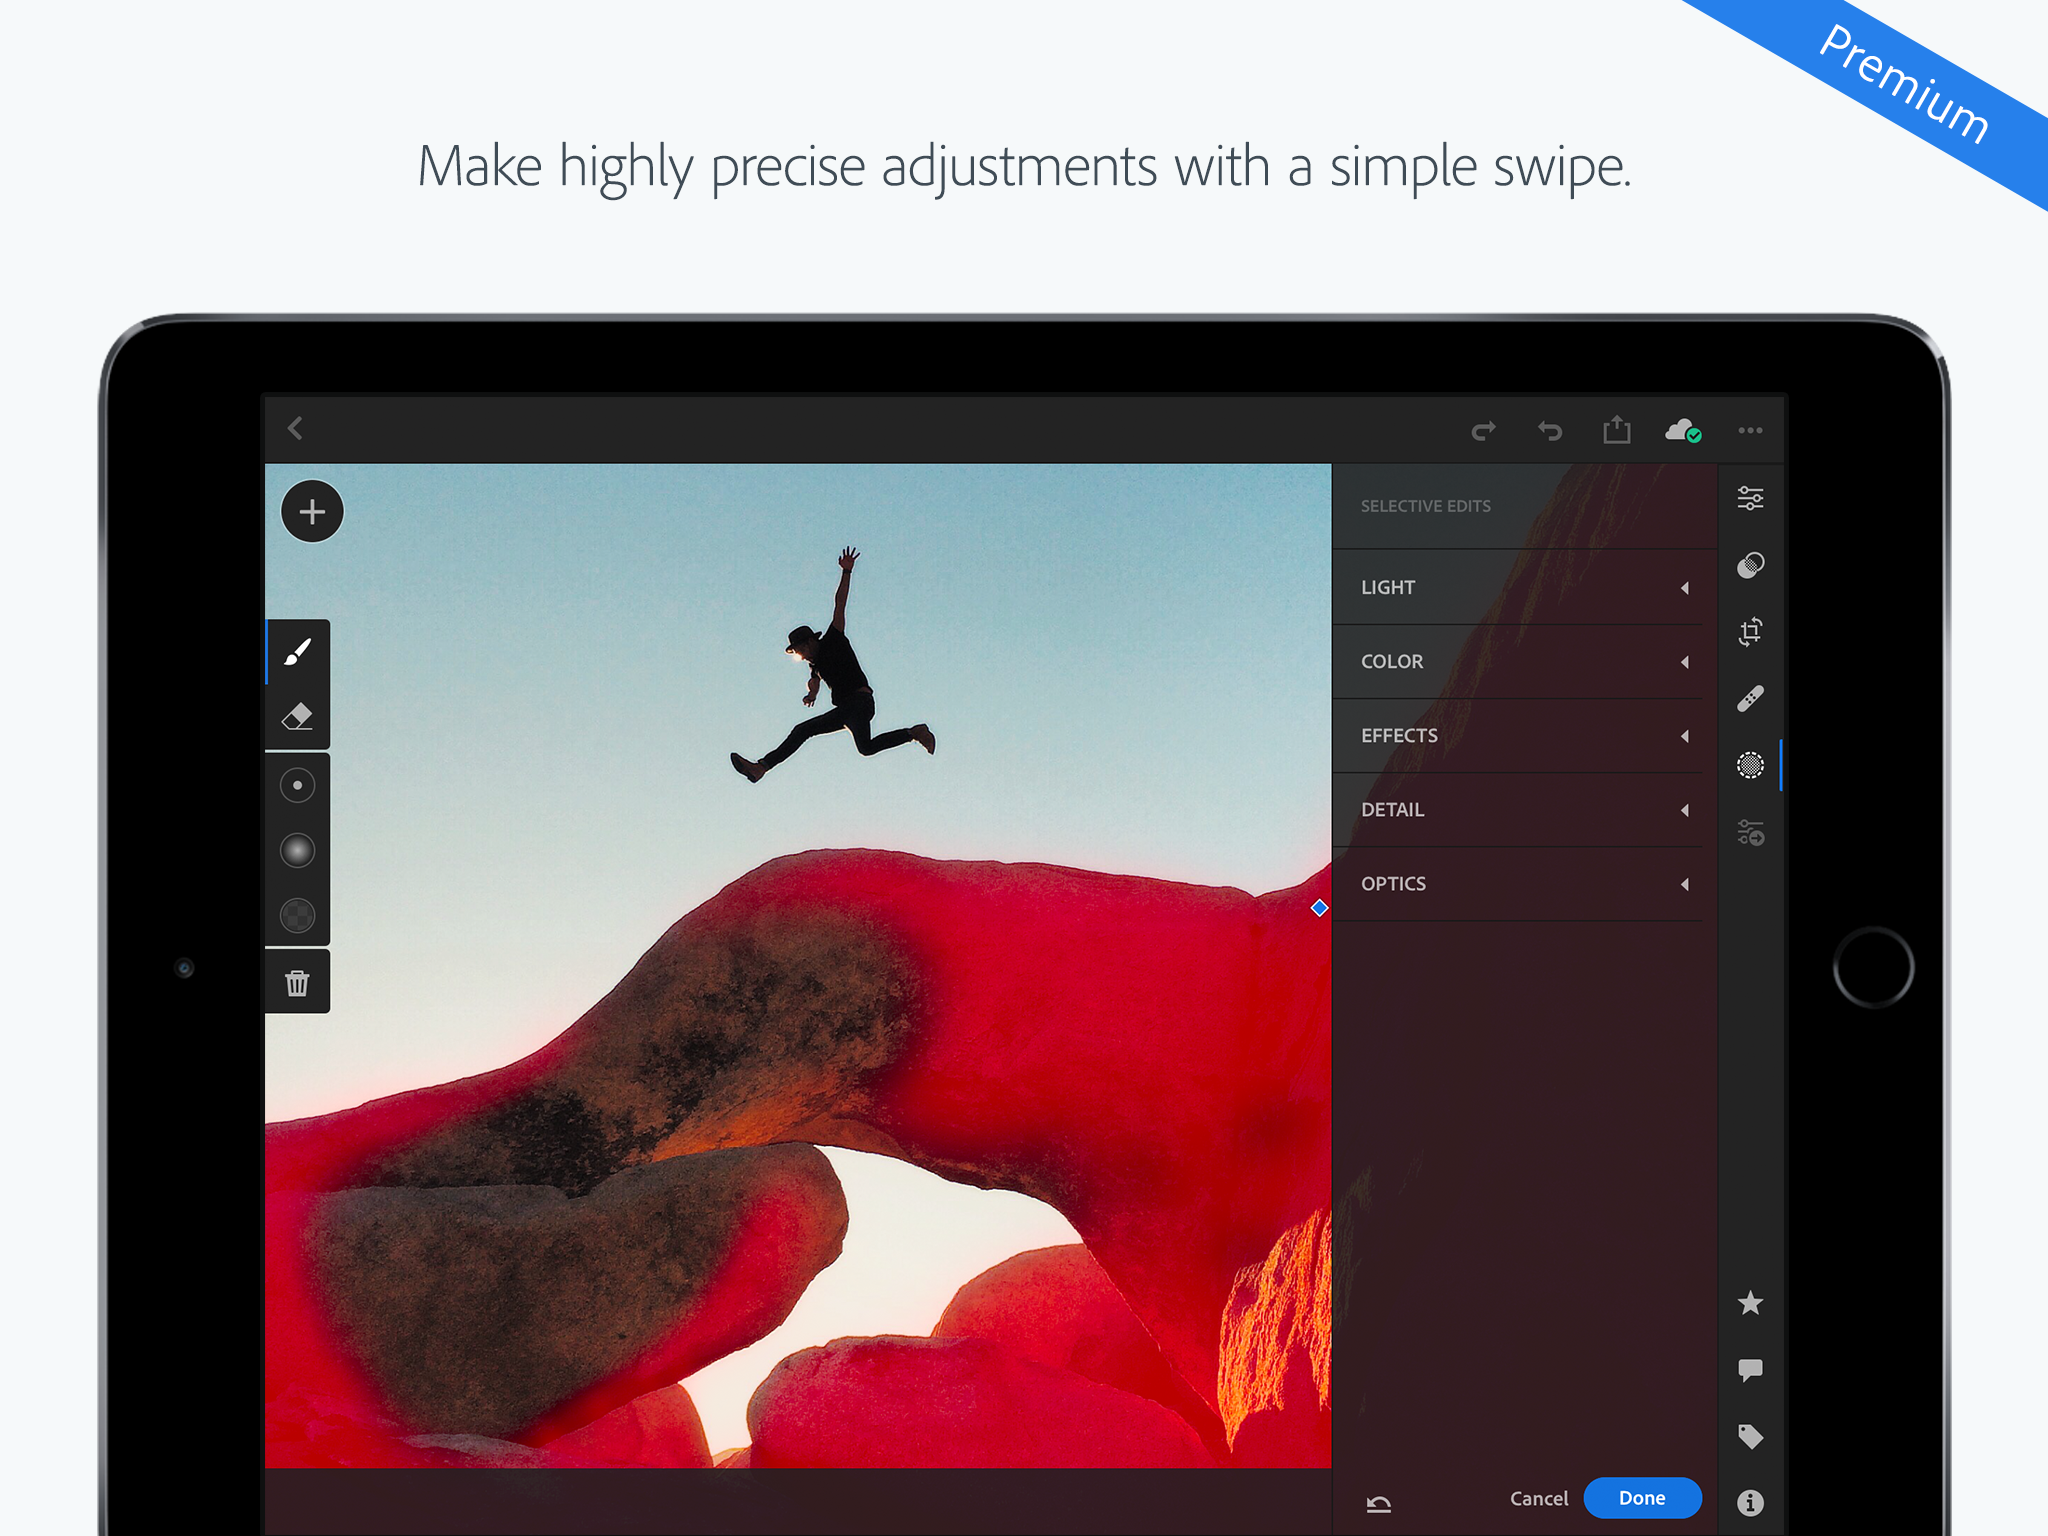The width and height of the screenshot is (2048, 1536).
Task: Delete selection with the trash icon
Action: (298, 983)
